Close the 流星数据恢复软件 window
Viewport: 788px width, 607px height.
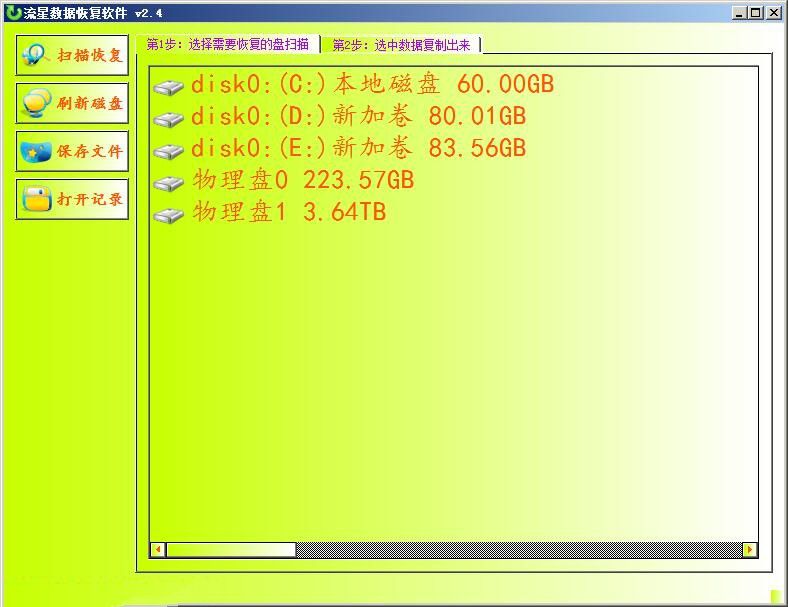773,13
